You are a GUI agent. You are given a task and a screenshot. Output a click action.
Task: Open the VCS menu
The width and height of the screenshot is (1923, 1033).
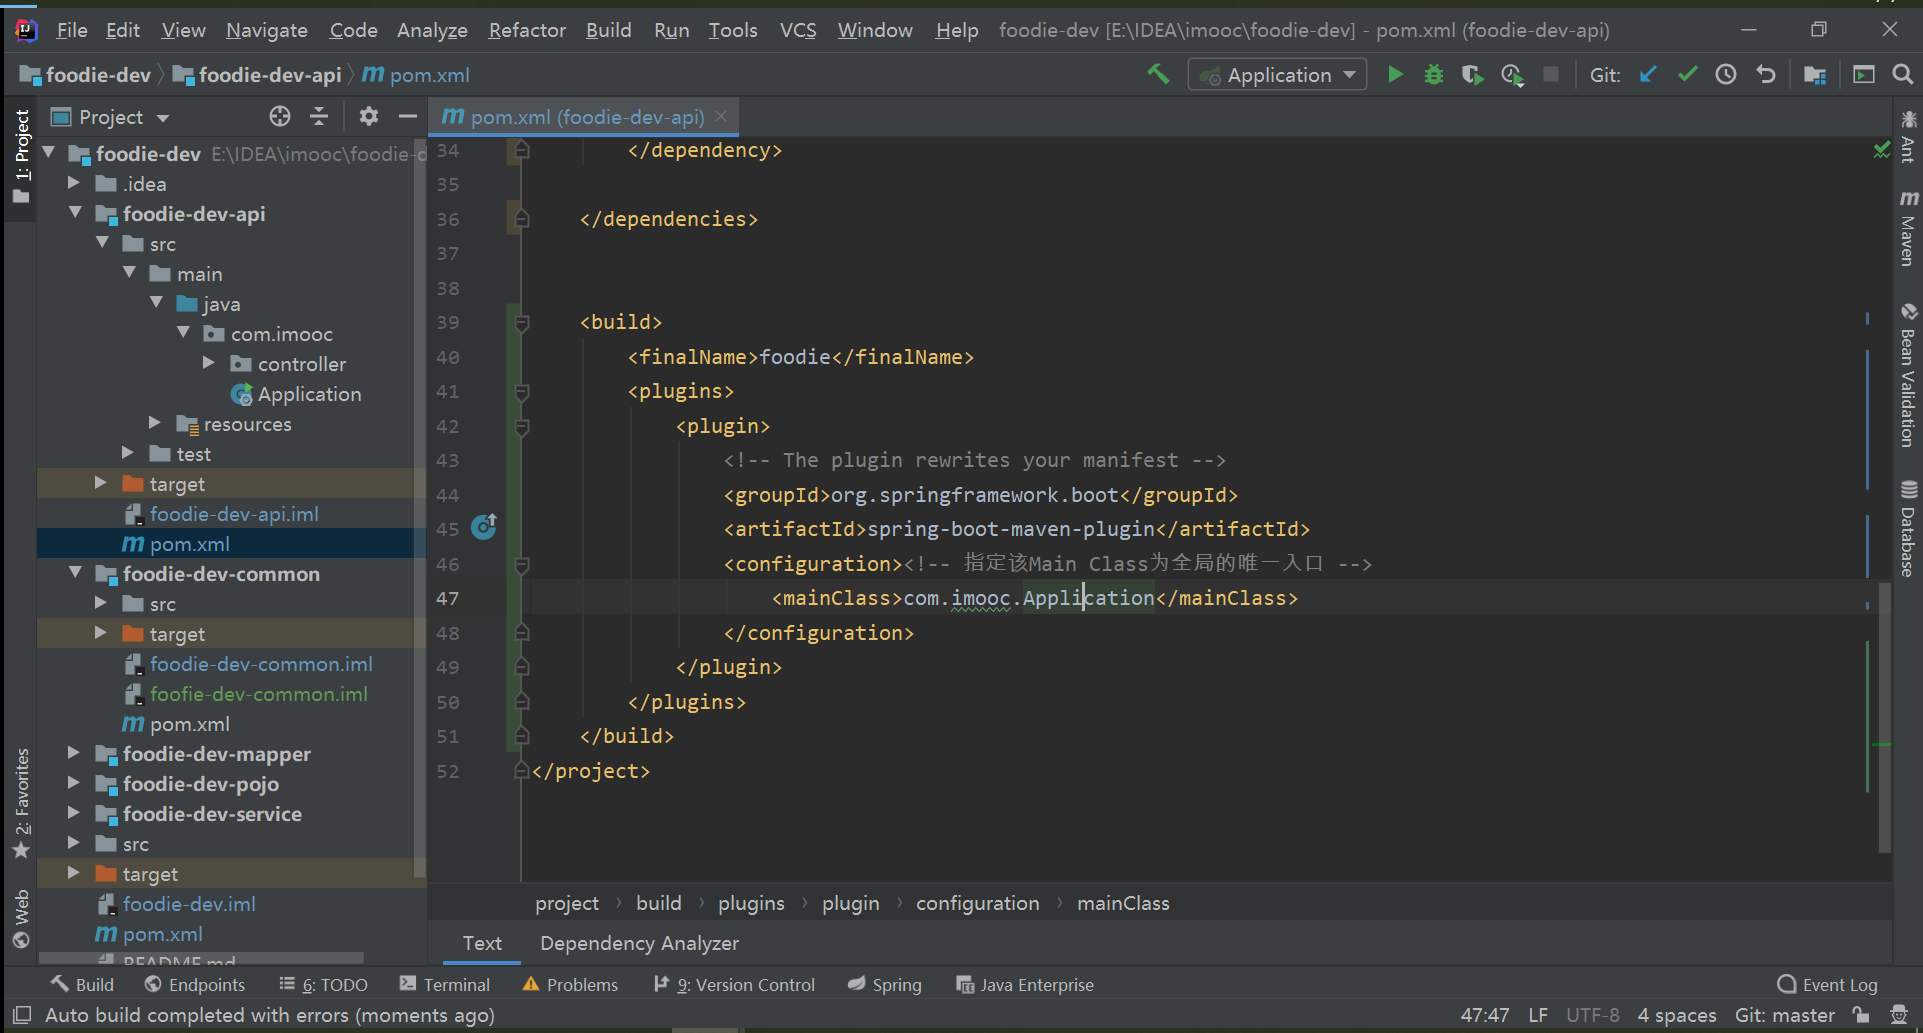click(797, 30)
